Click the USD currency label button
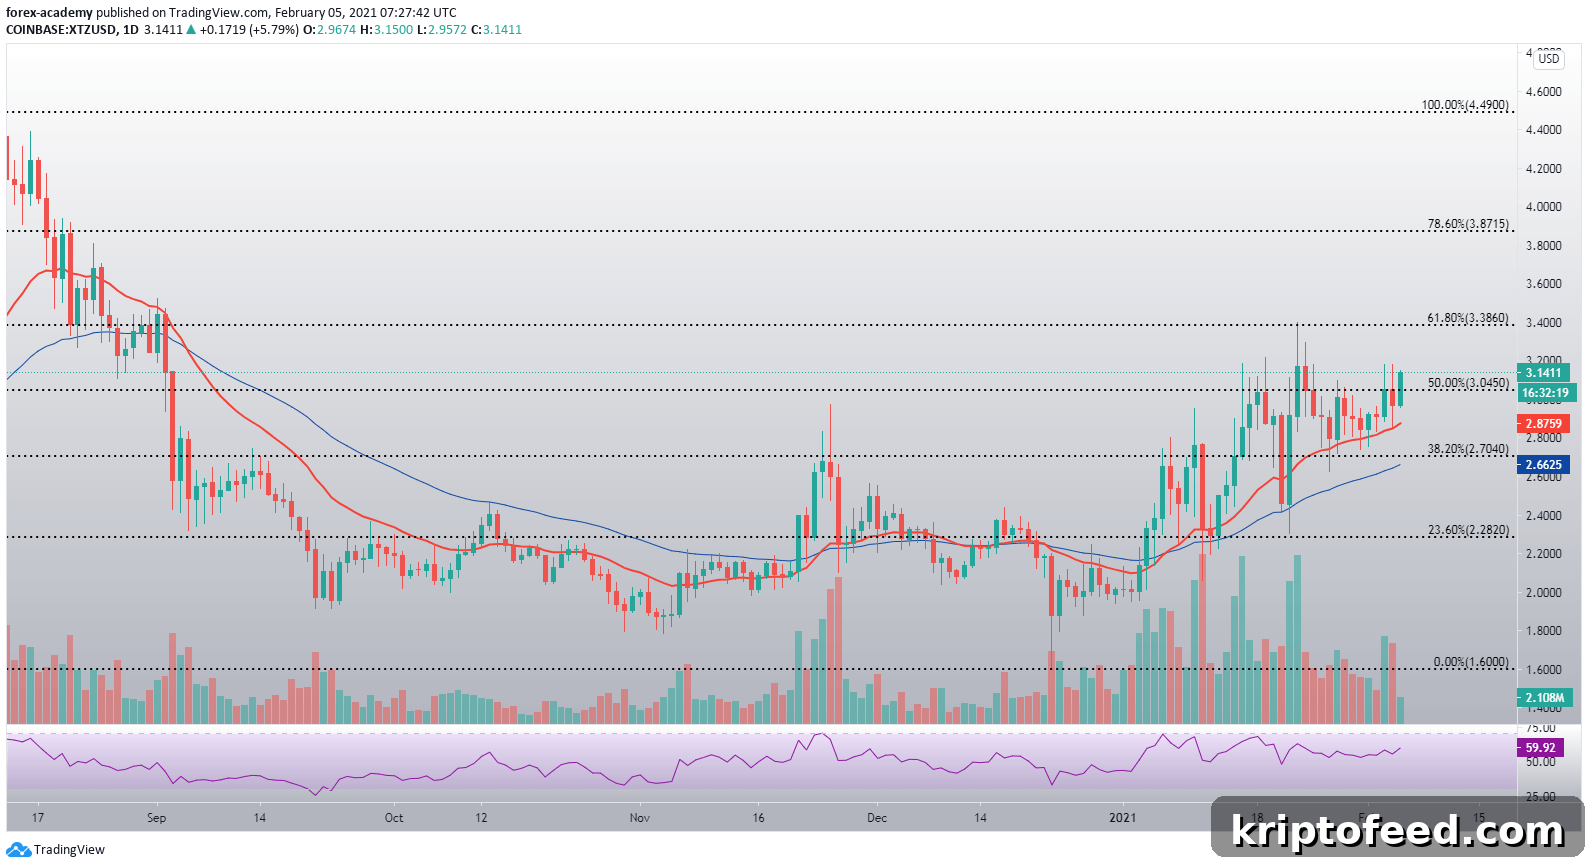 [1549, 58]
